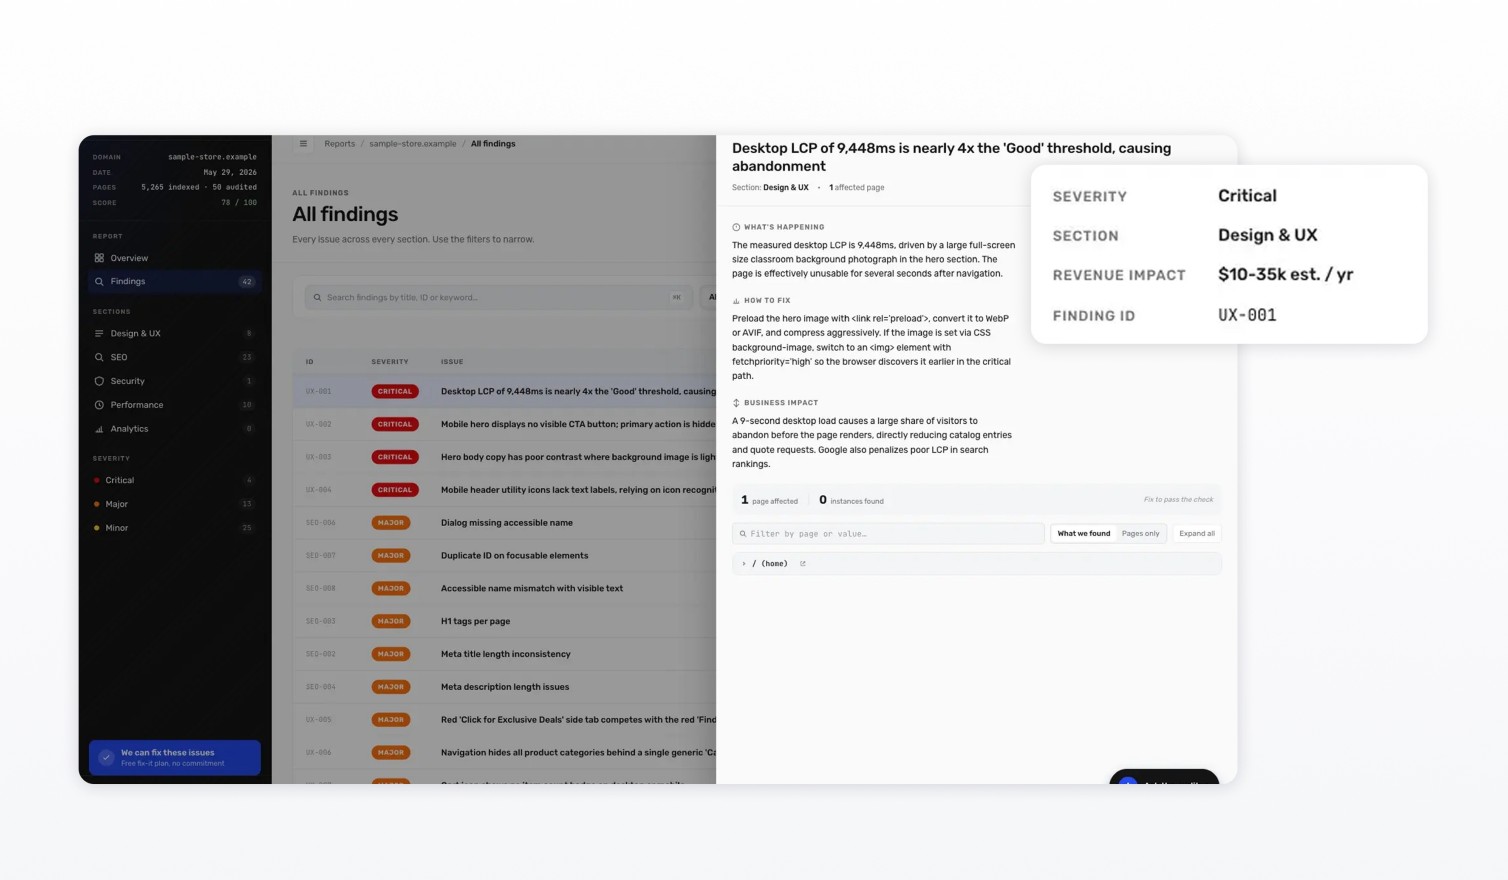
Task: Click the CRITICAL badge in row UX-002
Action: [x=395, y=425]
